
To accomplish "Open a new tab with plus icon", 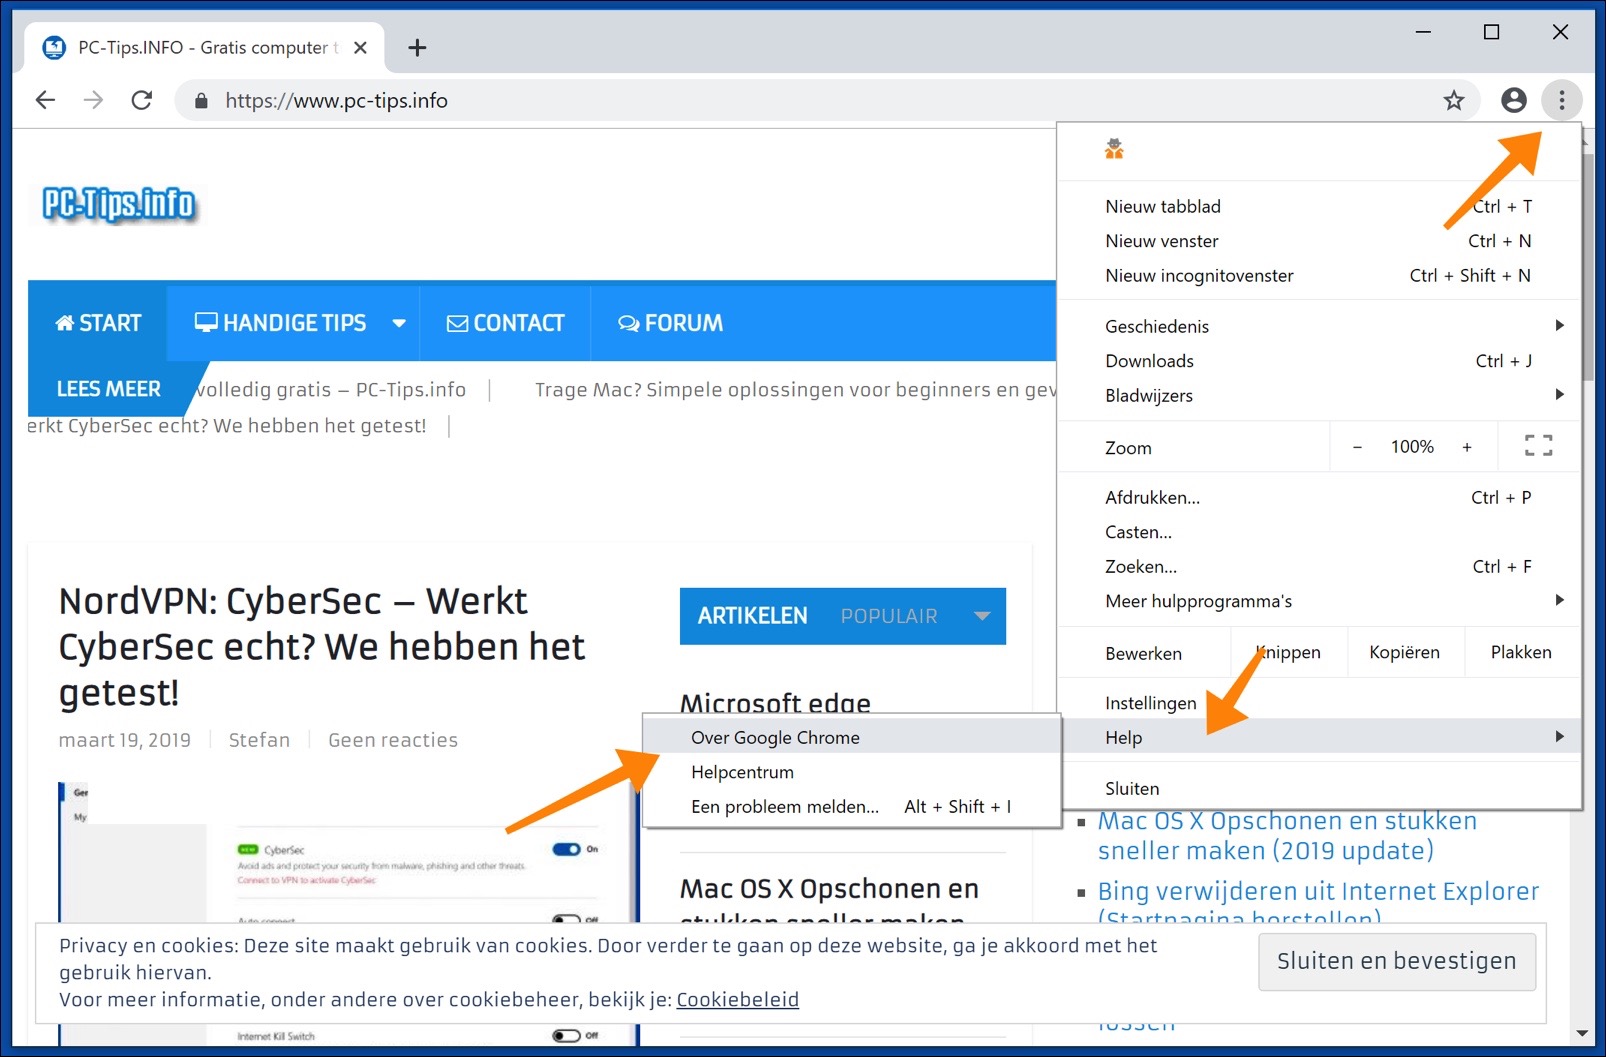I will [418, 48].
